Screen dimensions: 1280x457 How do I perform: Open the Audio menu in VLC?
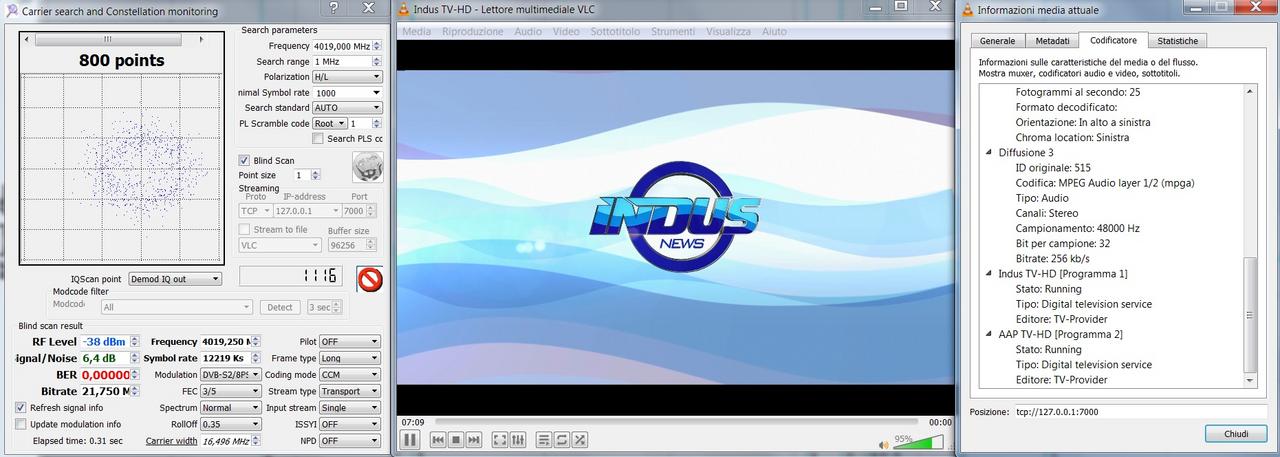pyautogui.click(x=528, y=31)
